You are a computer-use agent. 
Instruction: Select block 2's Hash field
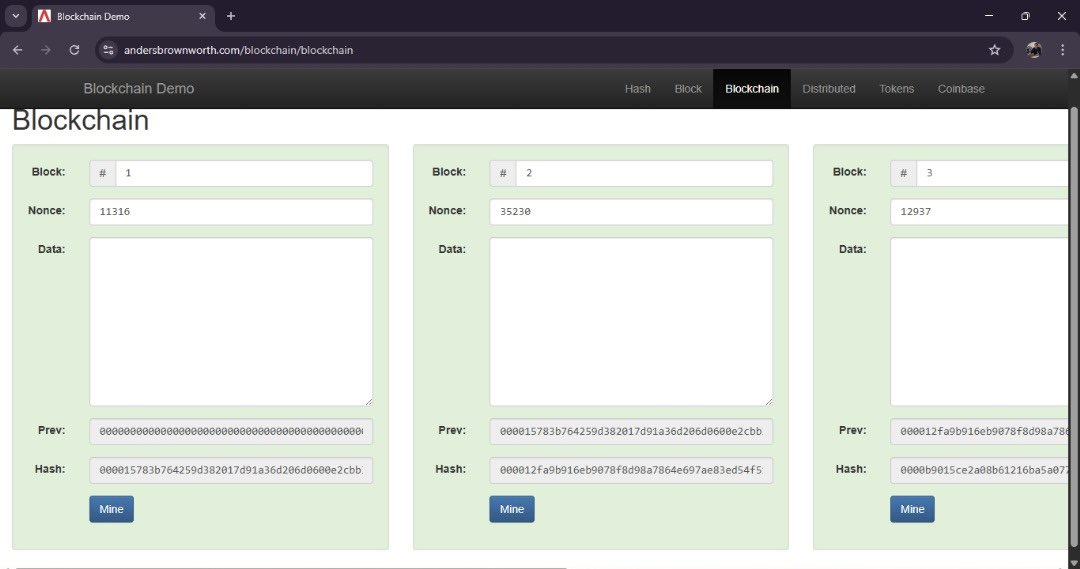tap(631, 470)
